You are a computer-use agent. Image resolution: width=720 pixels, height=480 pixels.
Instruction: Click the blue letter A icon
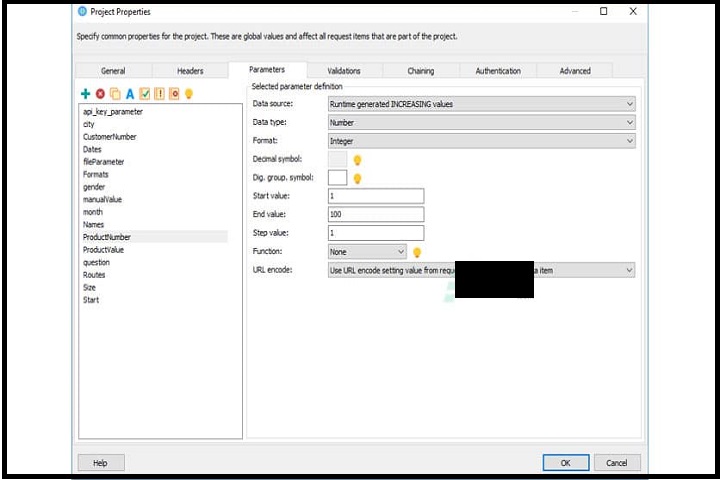(x=130, y=94)
